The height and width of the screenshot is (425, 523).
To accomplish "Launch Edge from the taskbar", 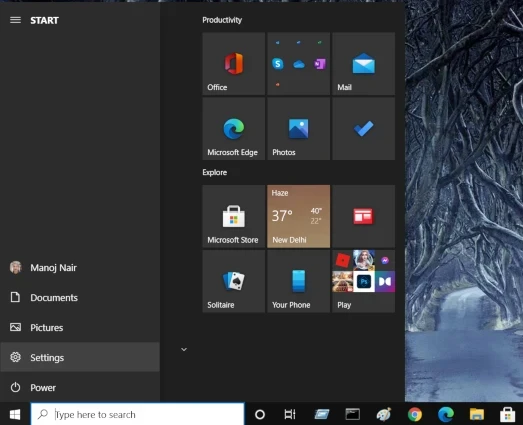I will coord(446,414).
